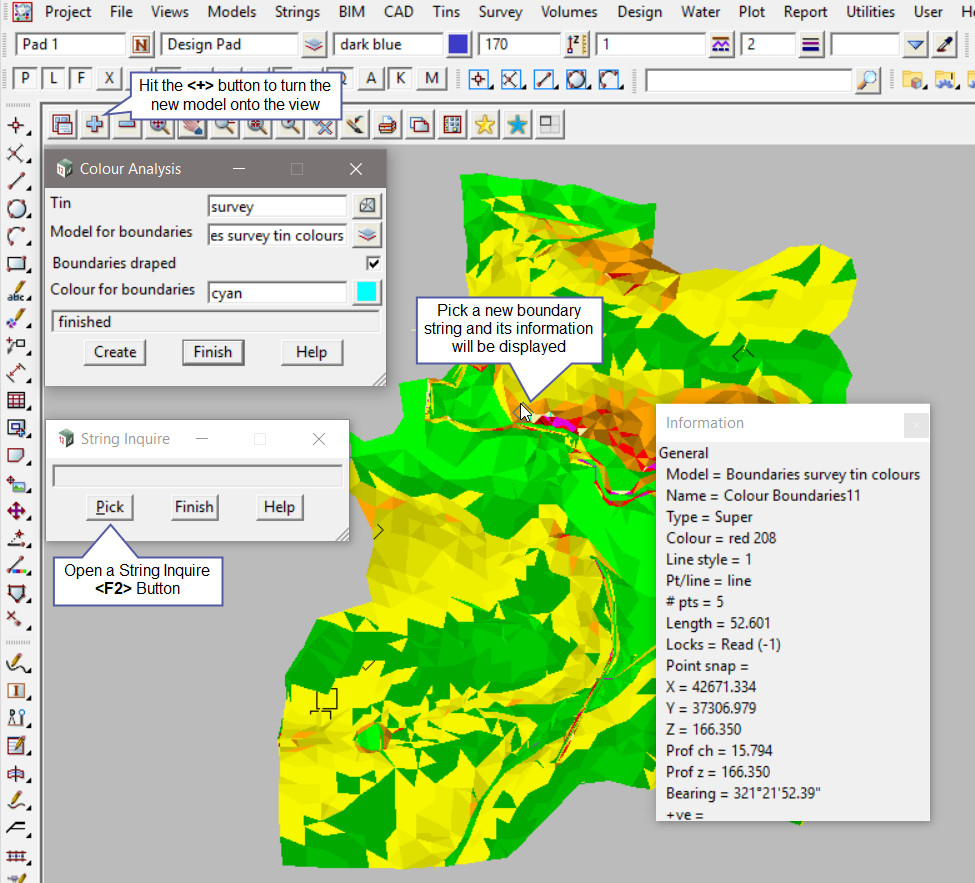975x883 pixels.
Task: Expand the line weight selector next to 2
Action: [811, 45]
